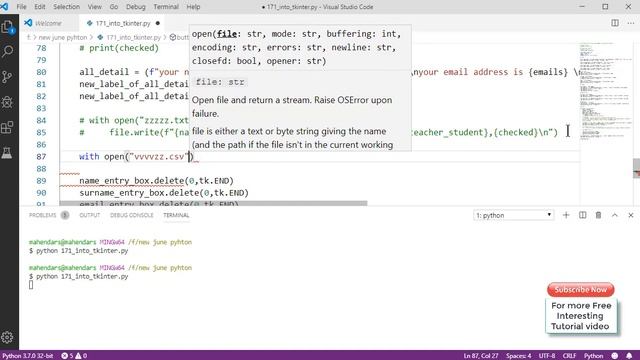This screenshot has width=640, height=360.
Task: Switch to the Debug Console tab
Action: (131, 215)
